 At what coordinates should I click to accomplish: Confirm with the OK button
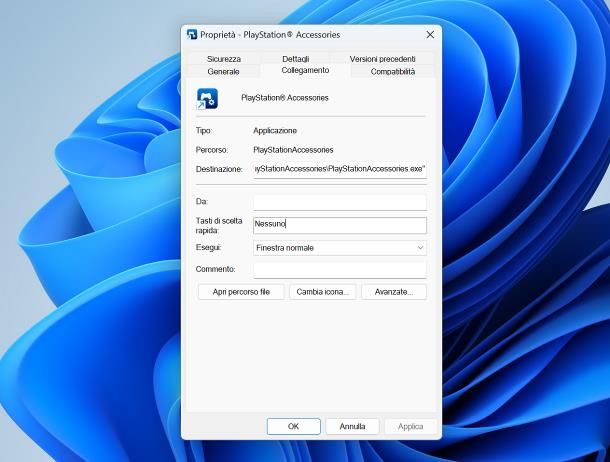pos(294,427)
